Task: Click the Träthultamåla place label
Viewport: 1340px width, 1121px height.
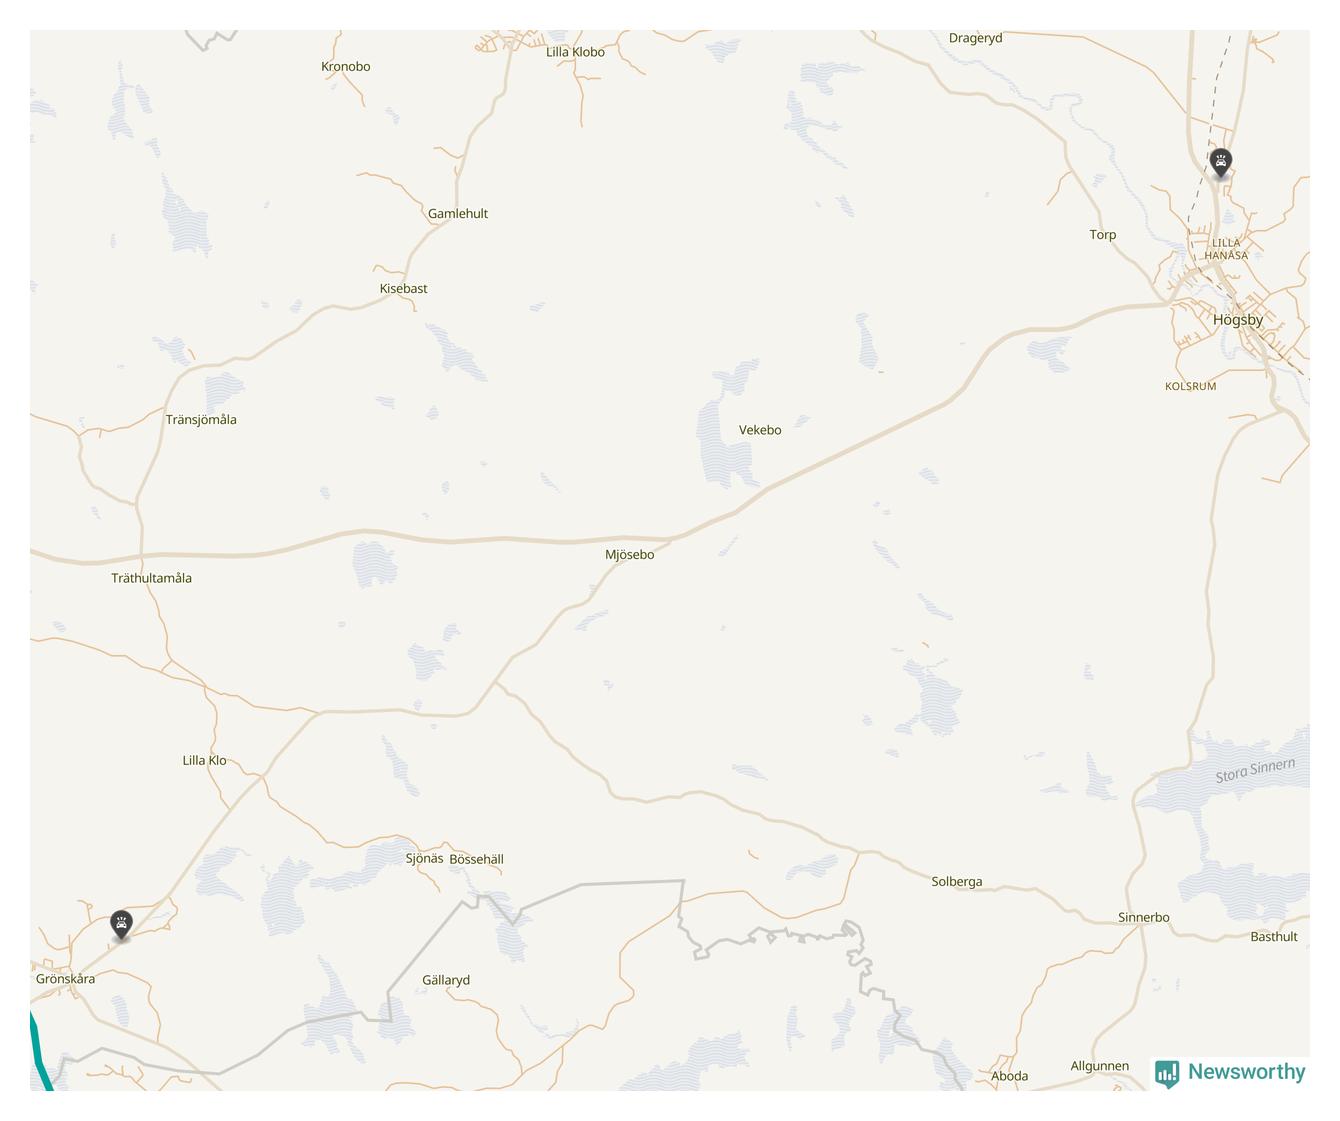Action: tap(151, 578)
